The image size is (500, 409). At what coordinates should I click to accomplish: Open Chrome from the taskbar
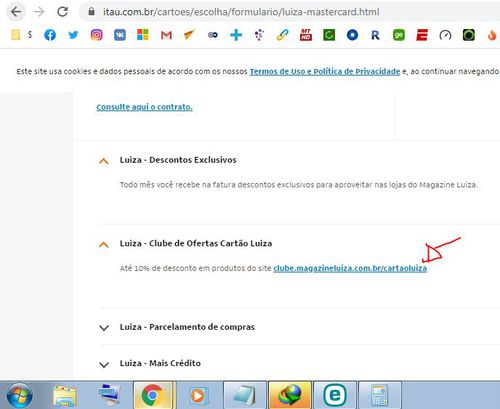point(153,395)
